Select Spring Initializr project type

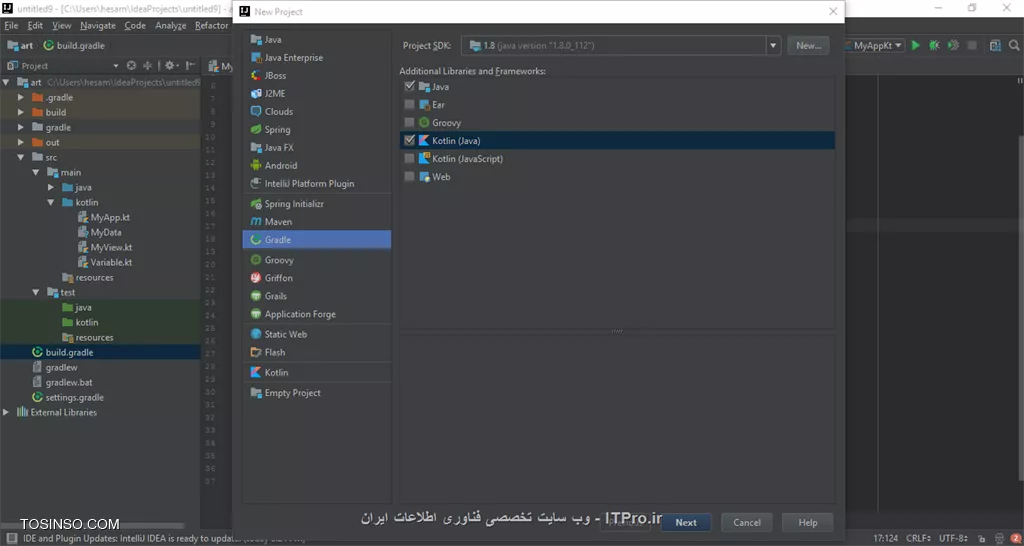pyautogui.click(x=317, y=204)
